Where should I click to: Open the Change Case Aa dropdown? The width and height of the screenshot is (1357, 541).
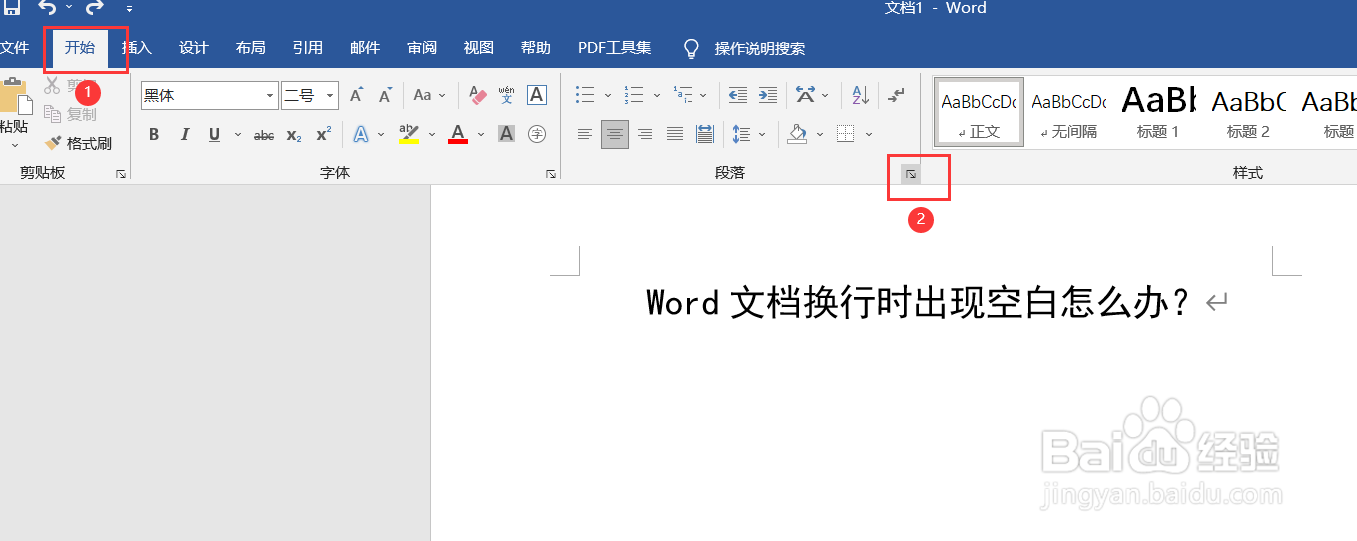point(429,95)
